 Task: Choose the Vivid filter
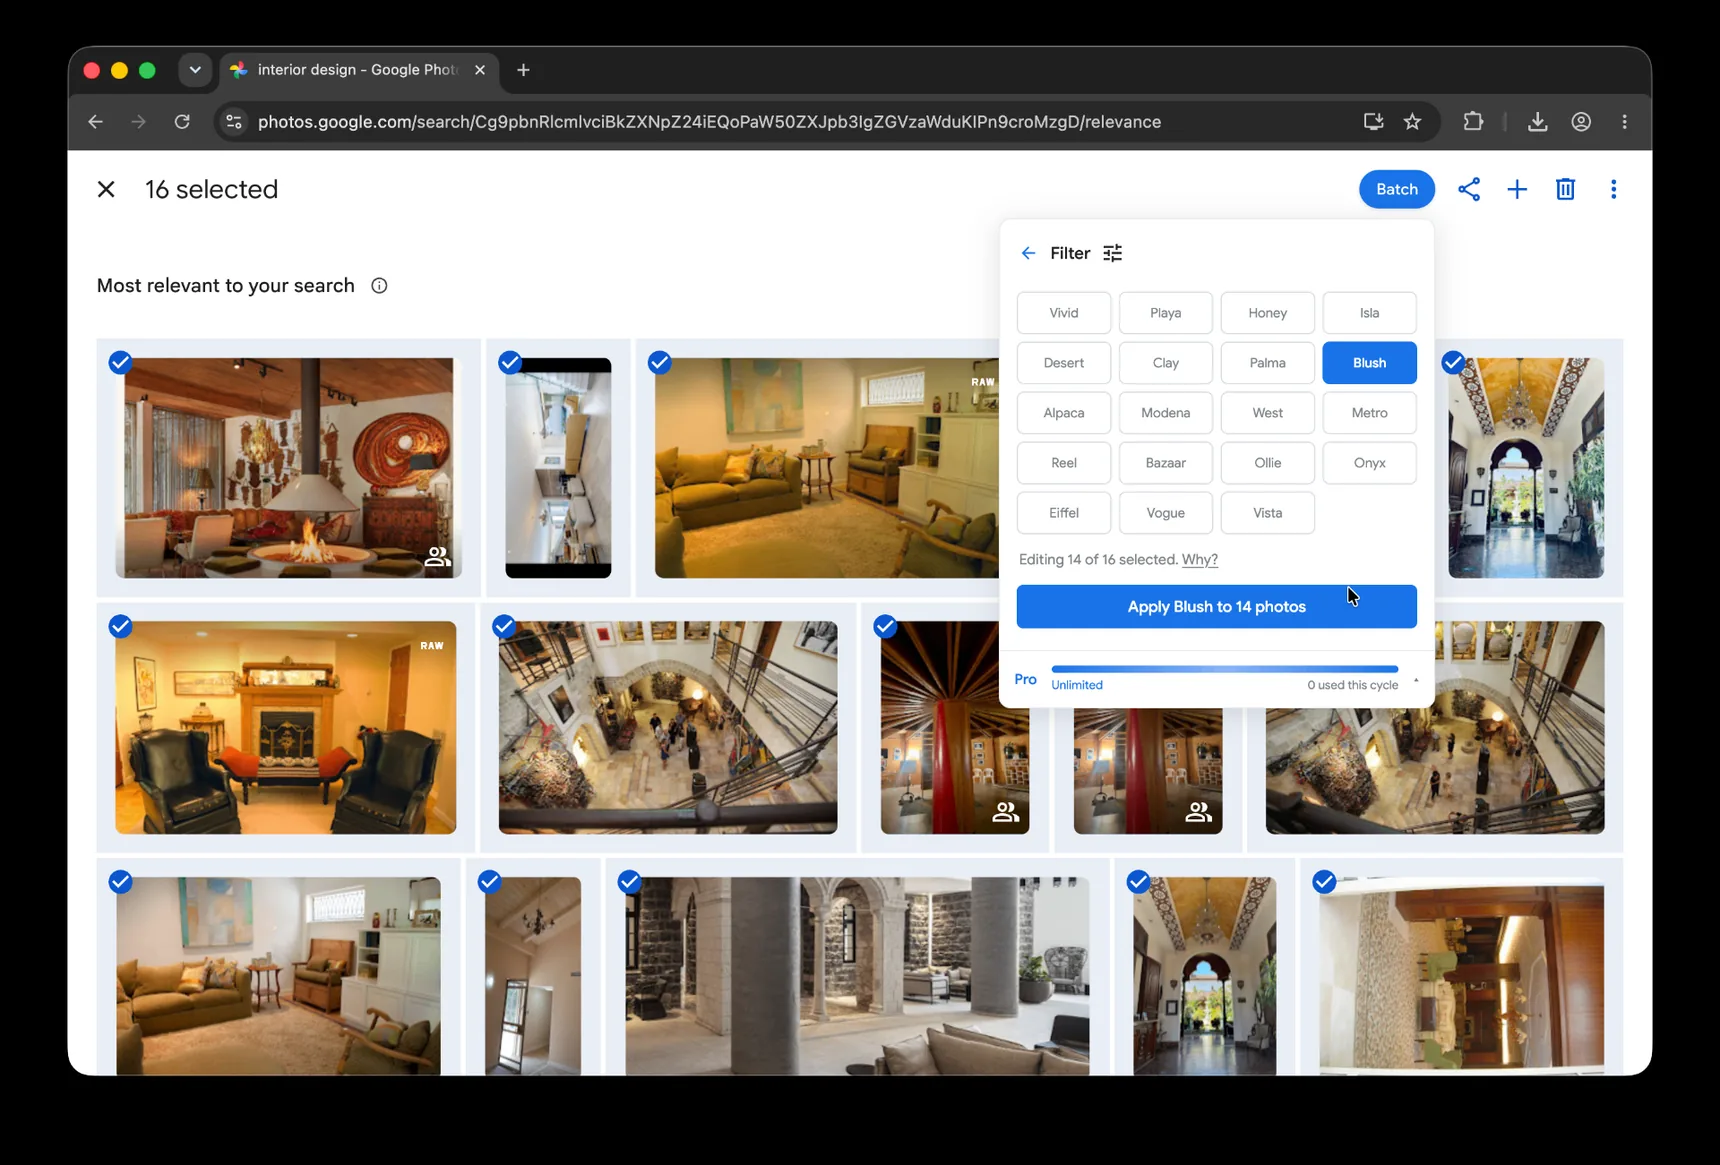(x=1064, y=313)
